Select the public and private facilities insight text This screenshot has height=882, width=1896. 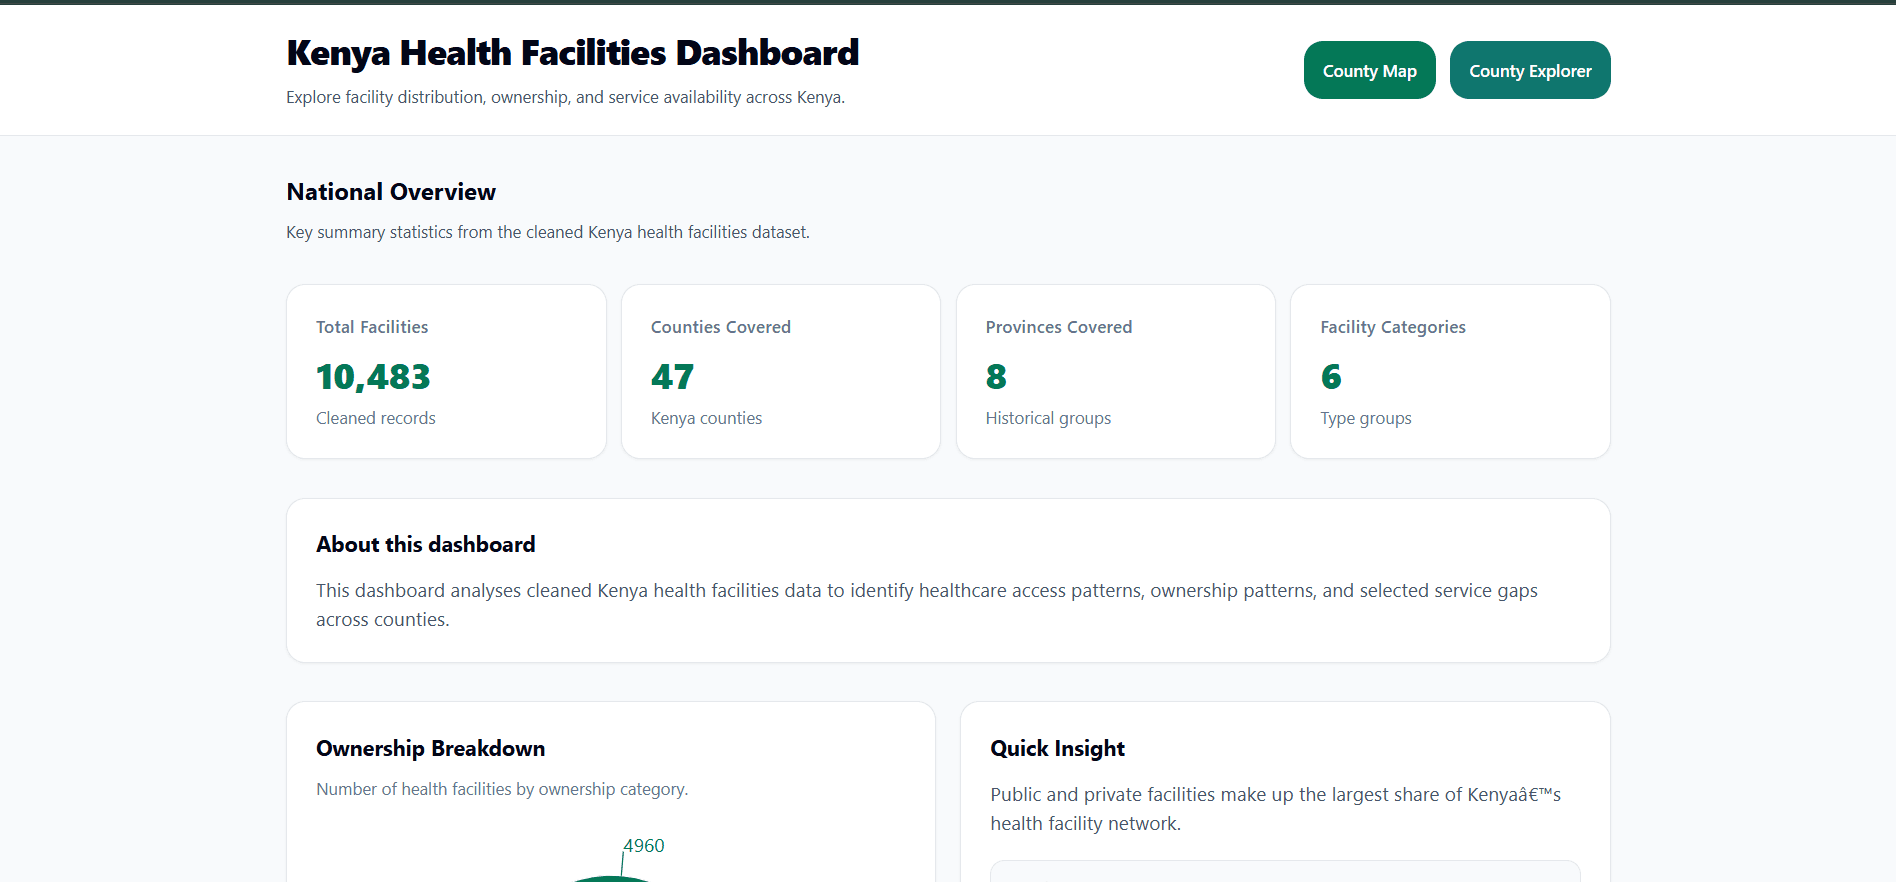(x=1276, y=809)
